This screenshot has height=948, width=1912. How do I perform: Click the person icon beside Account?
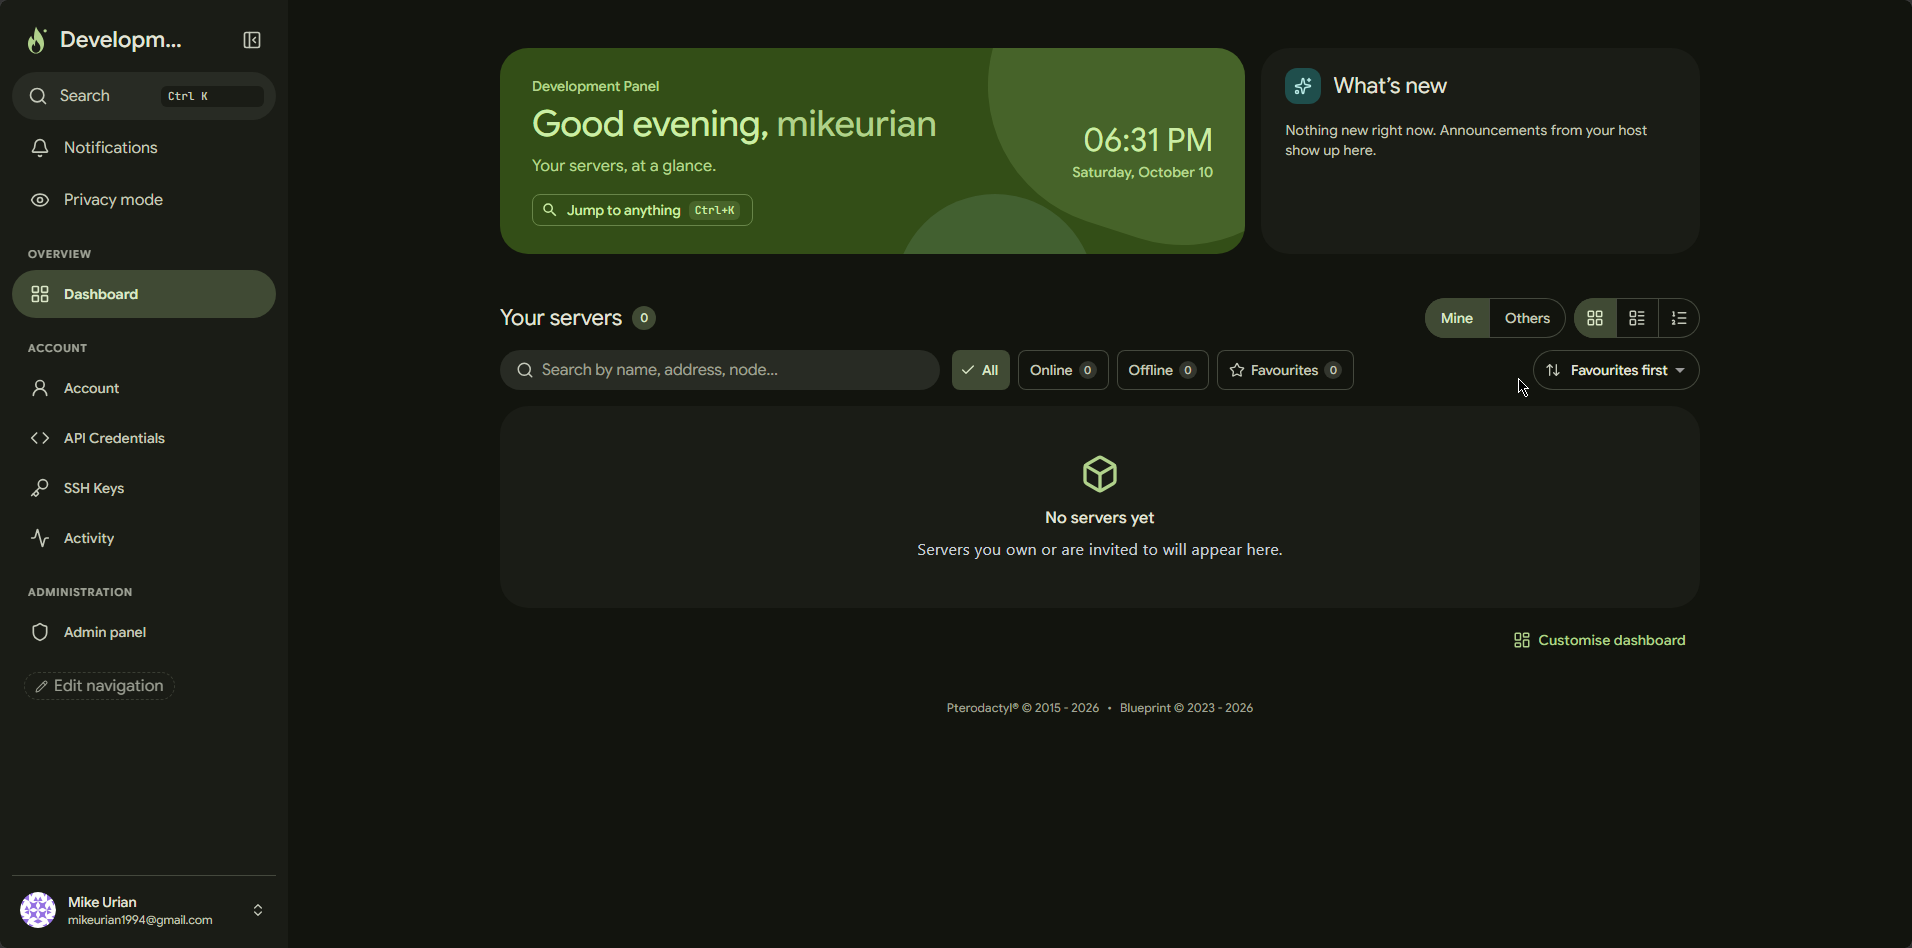pos(40,388)
